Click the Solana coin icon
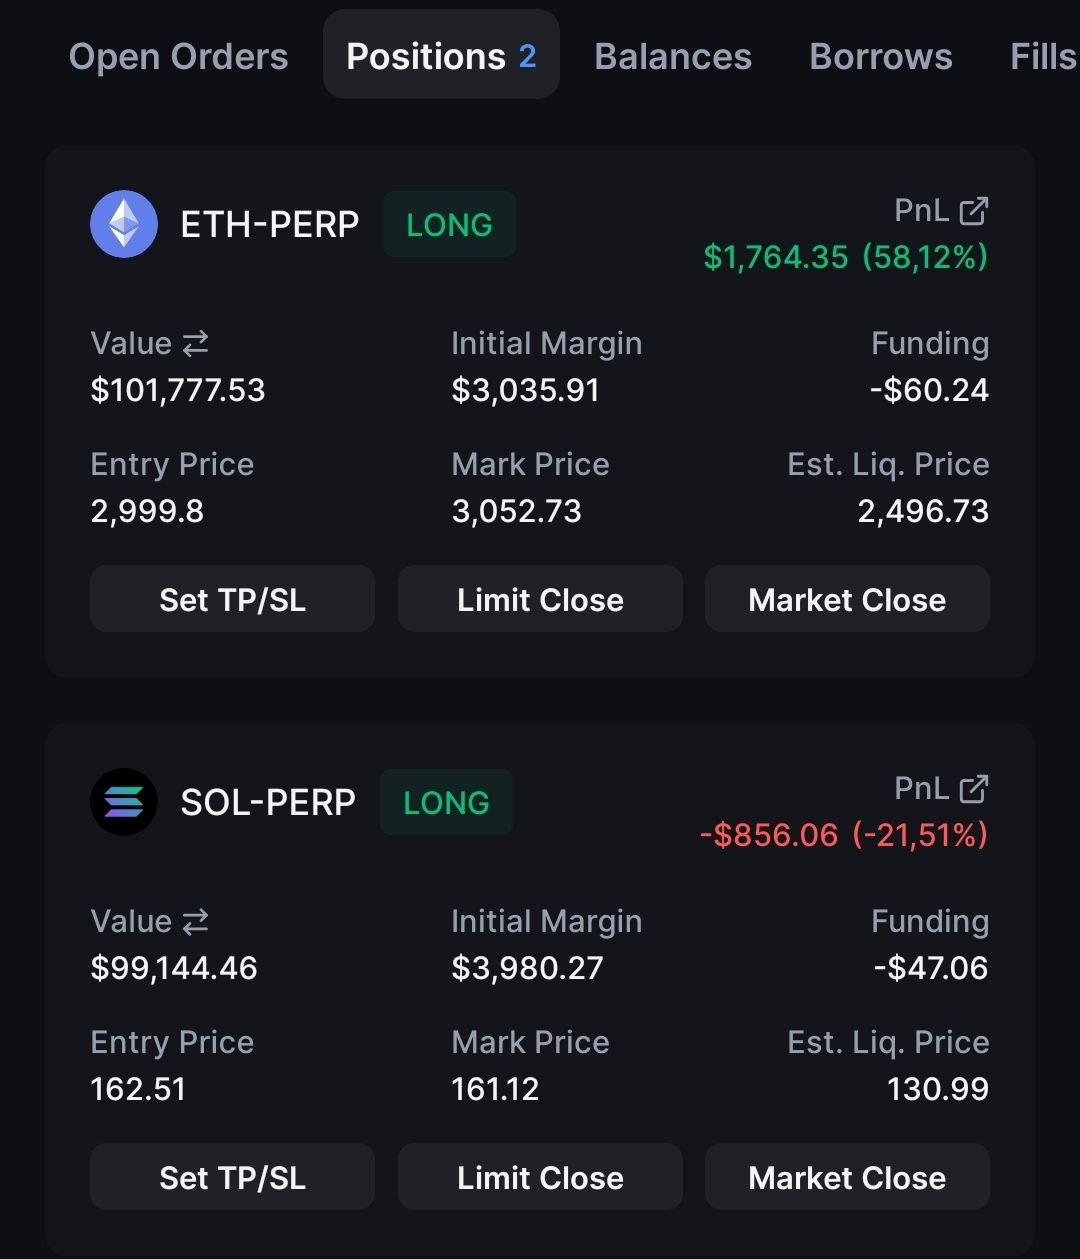 click(x=124, y=802)
